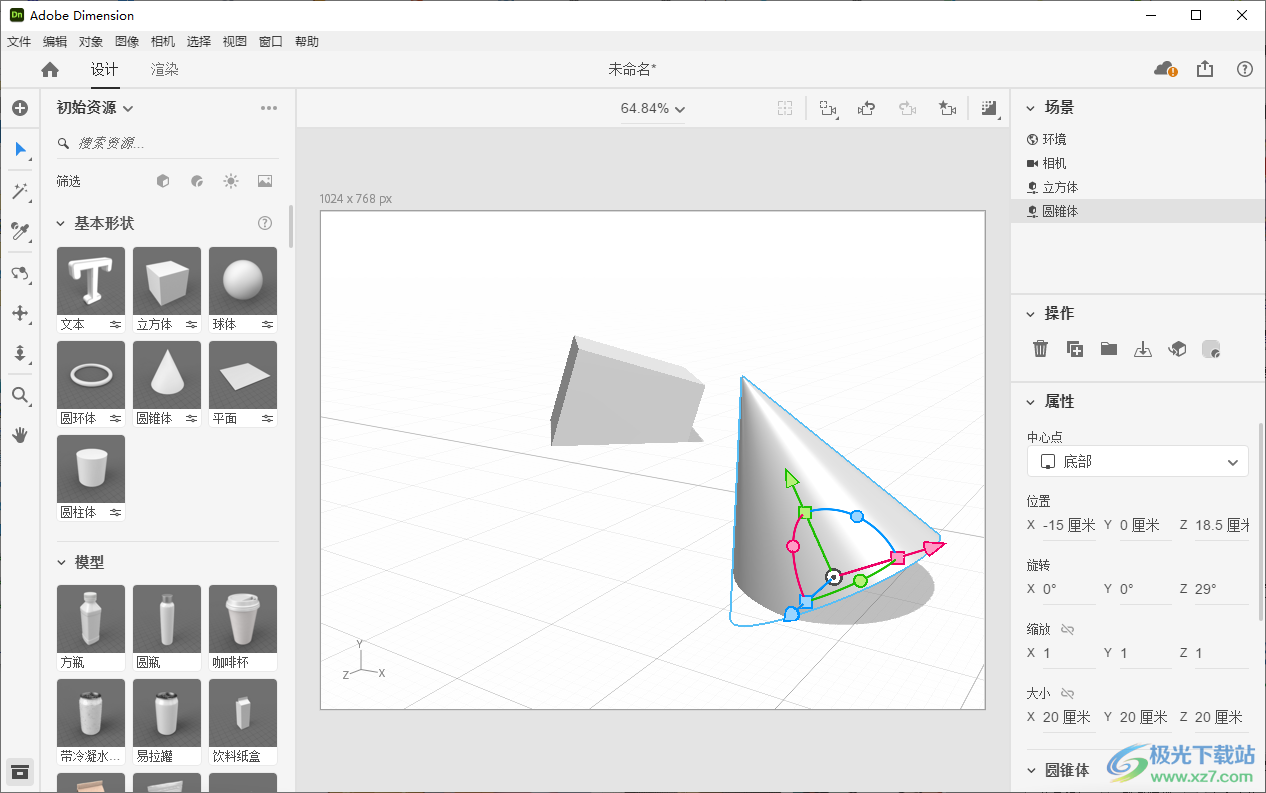Open the 文件 menu

19,41
